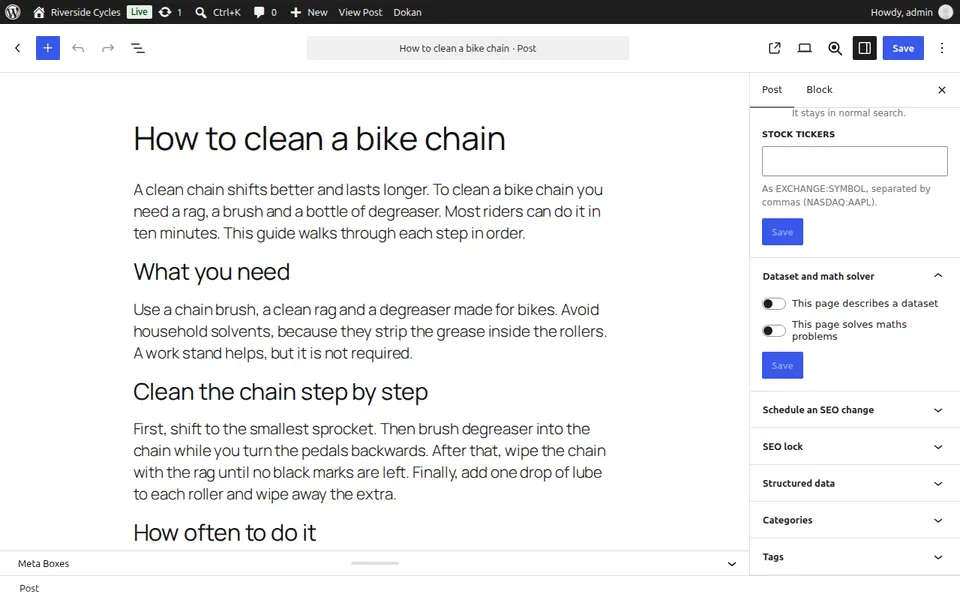Open the Riverside Cycles site home link

point(77,12)
